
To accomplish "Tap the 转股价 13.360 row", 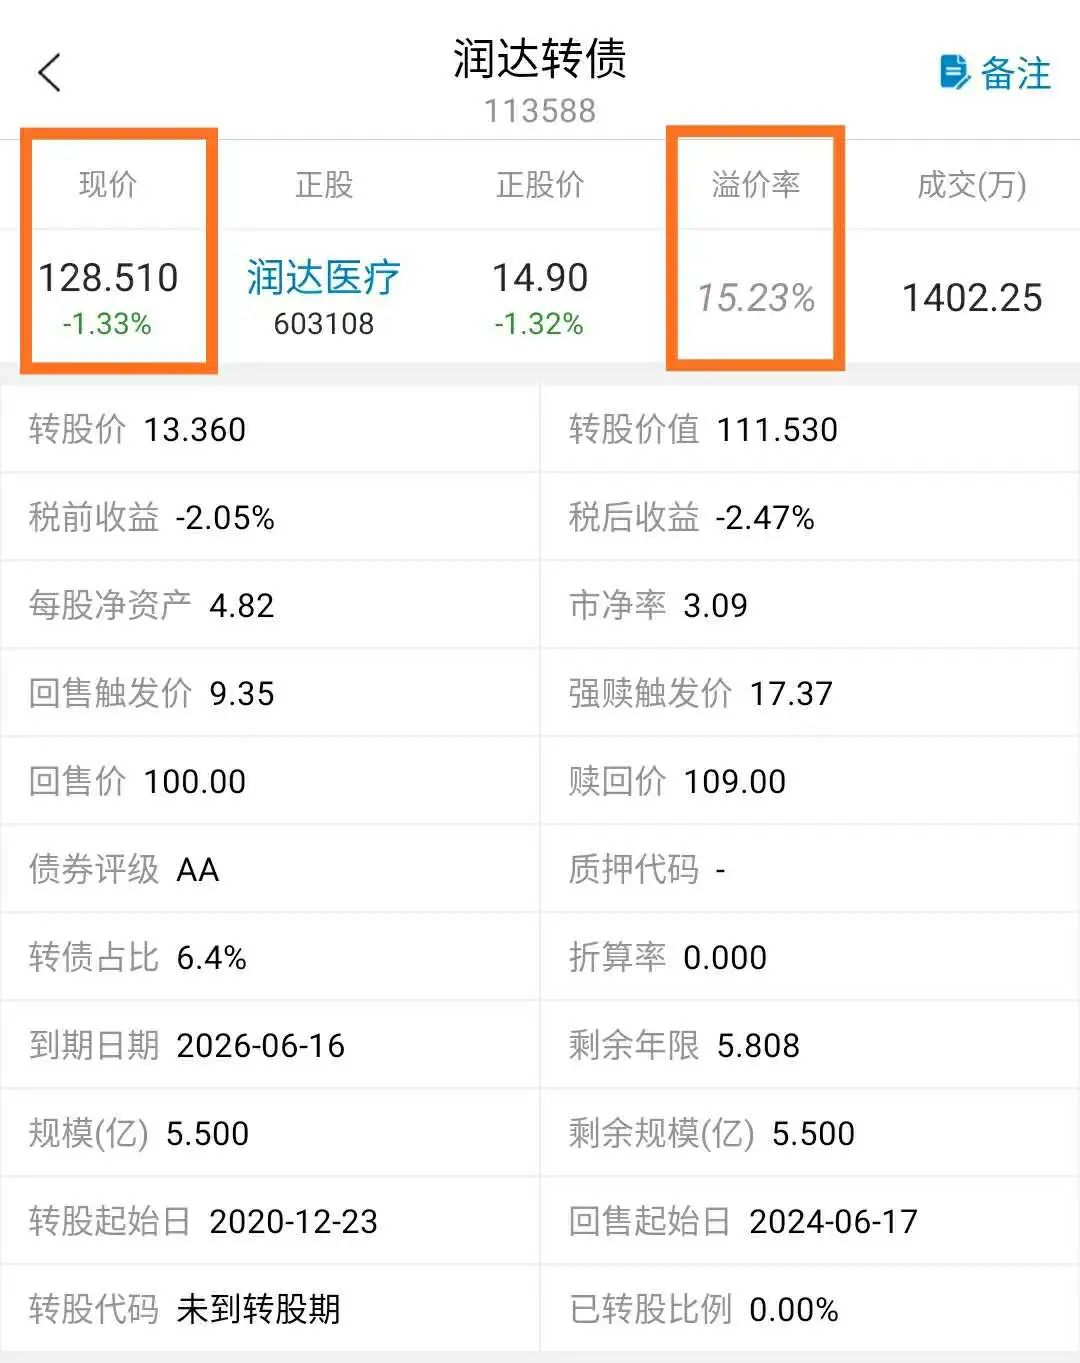I will click(x=270, y=429).
